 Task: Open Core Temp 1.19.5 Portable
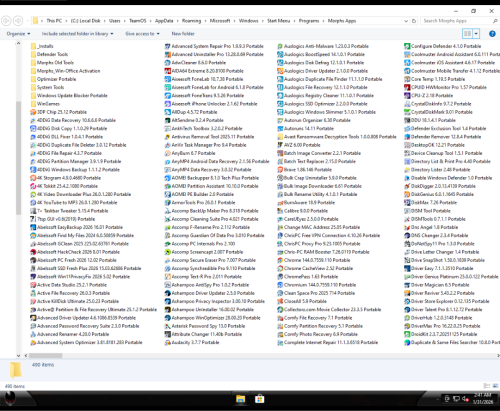click(434, 79)
